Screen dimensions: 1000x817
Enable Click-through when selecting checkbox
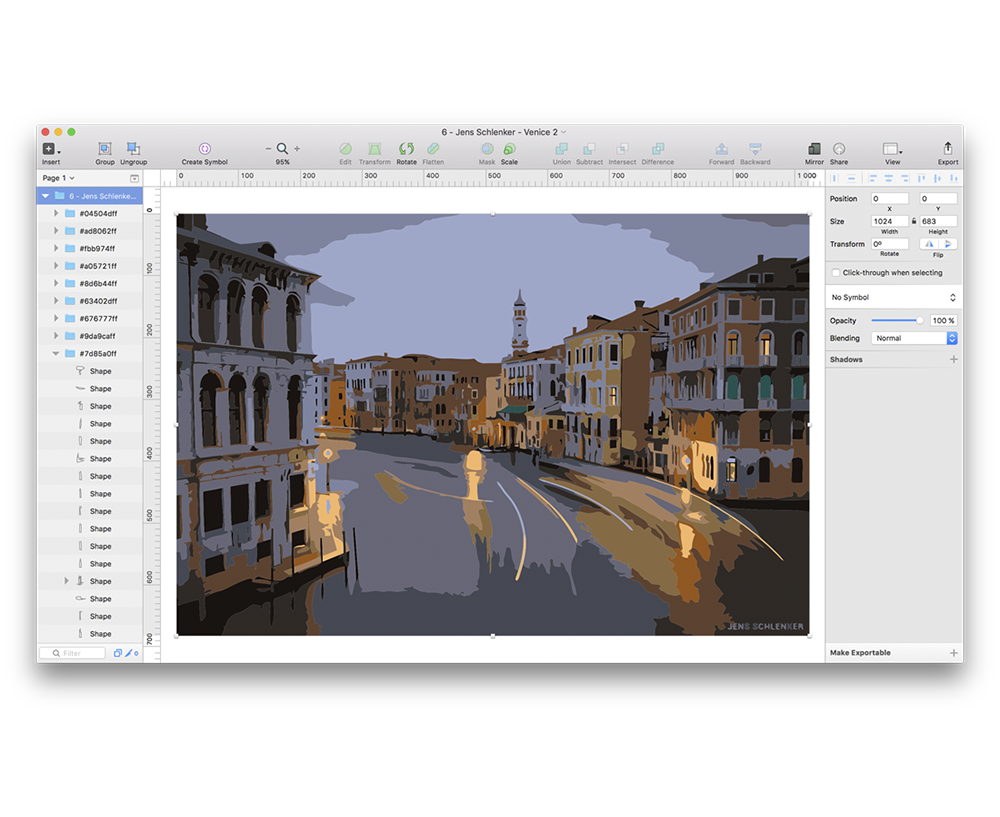click(835, 272)
